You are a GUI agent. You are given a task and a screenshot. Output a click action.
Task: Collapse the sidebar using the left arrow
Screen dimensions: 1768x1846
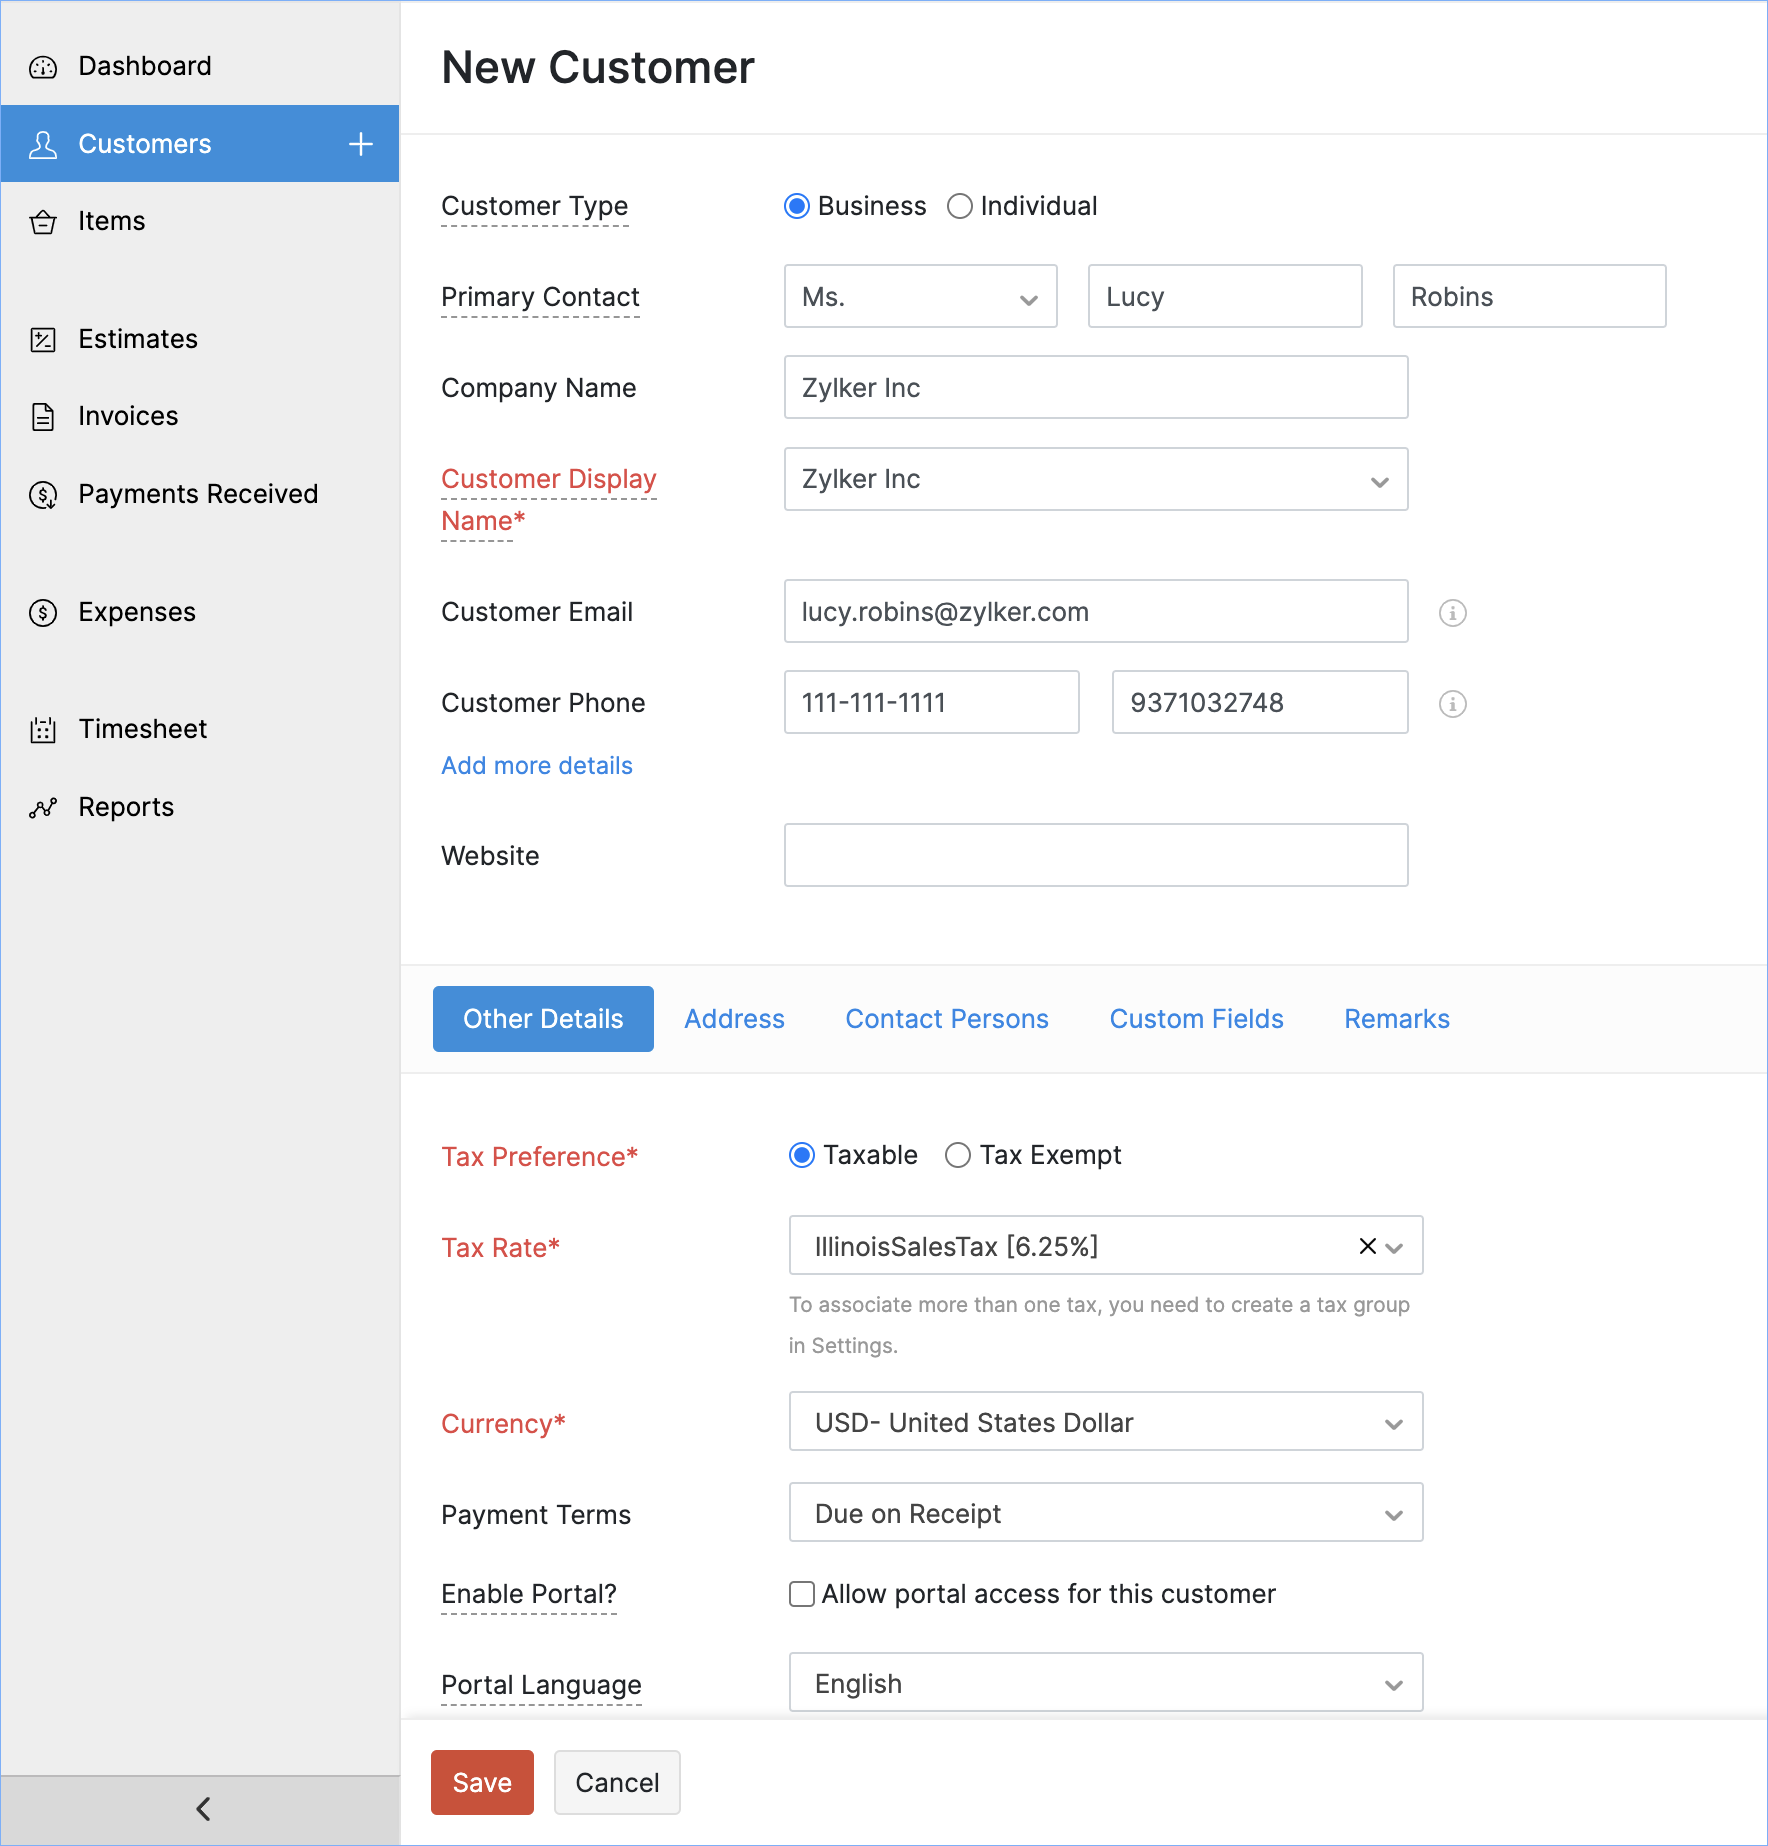(203, 1809)
